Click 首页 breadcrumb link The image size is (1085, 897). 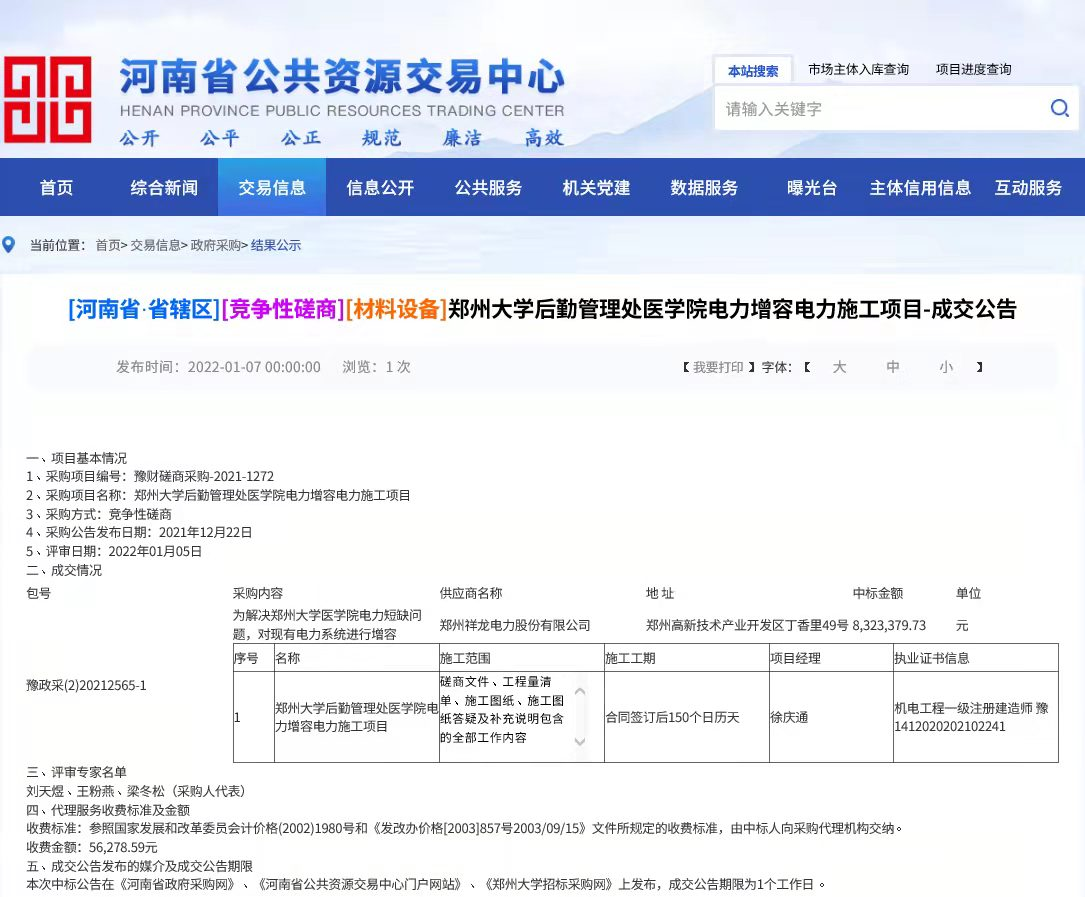click(107, 245)
